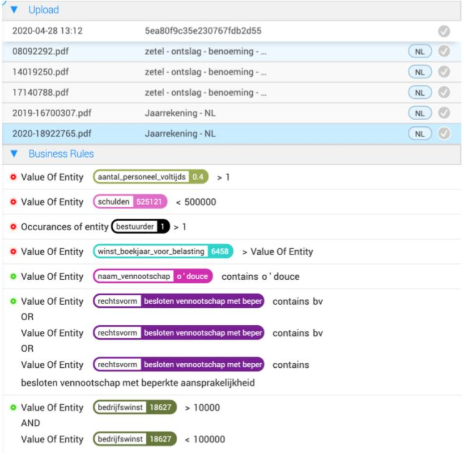Click green status dot for naam_vennootschap rule
The height and width of the screenshot is (453, 464).
(x=13, y=276)
